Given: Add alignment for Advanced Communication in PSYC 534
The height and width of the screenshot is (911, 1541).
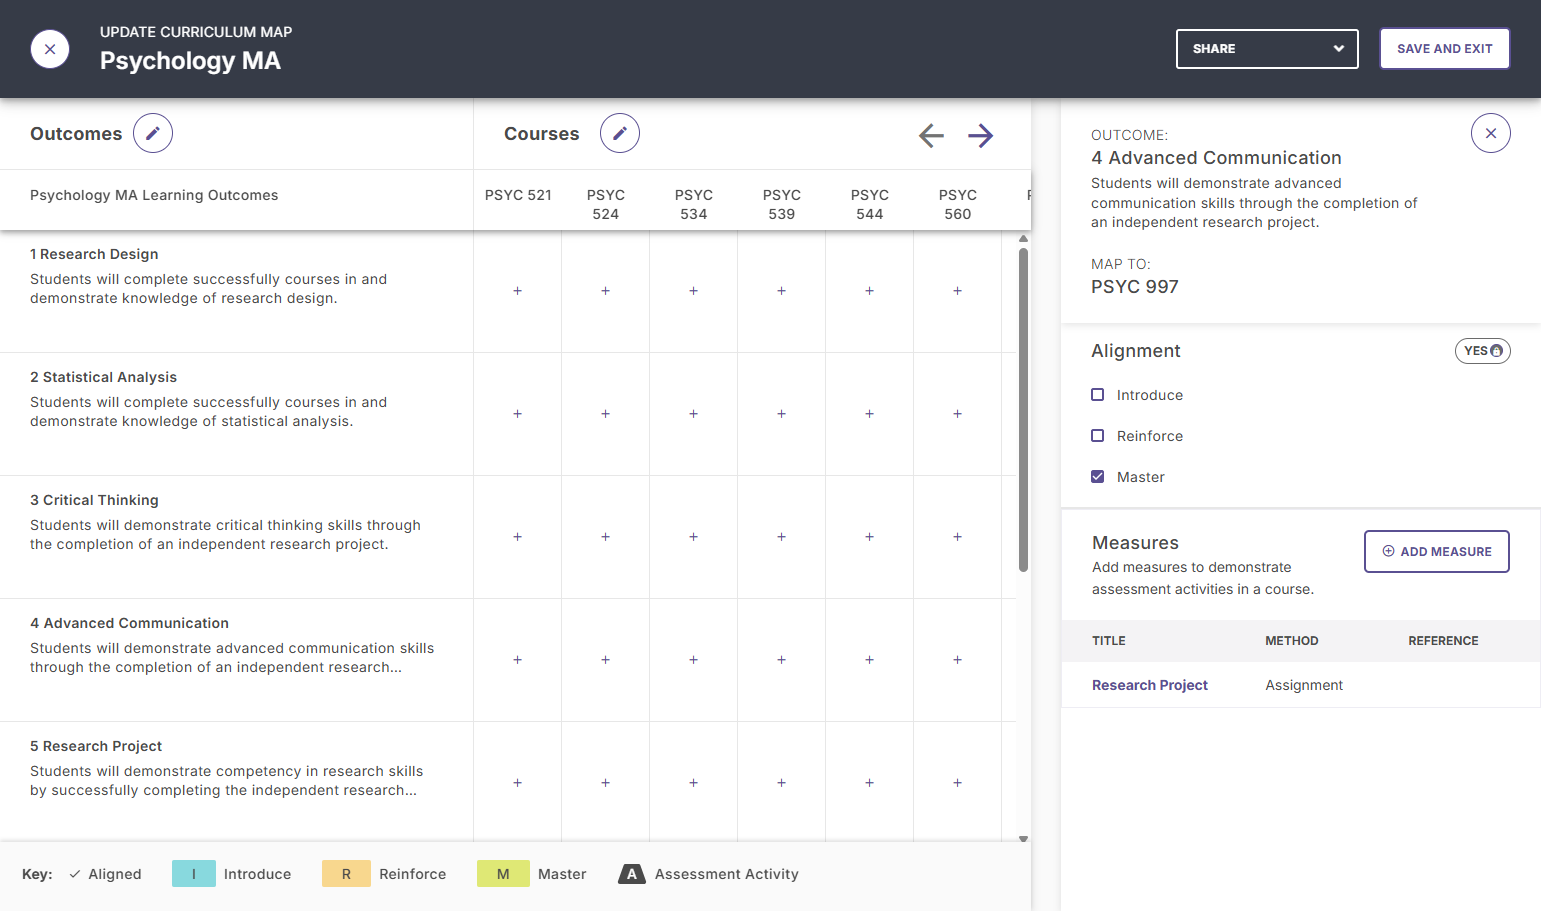Looking at the screenshot, I should (693, 660).
